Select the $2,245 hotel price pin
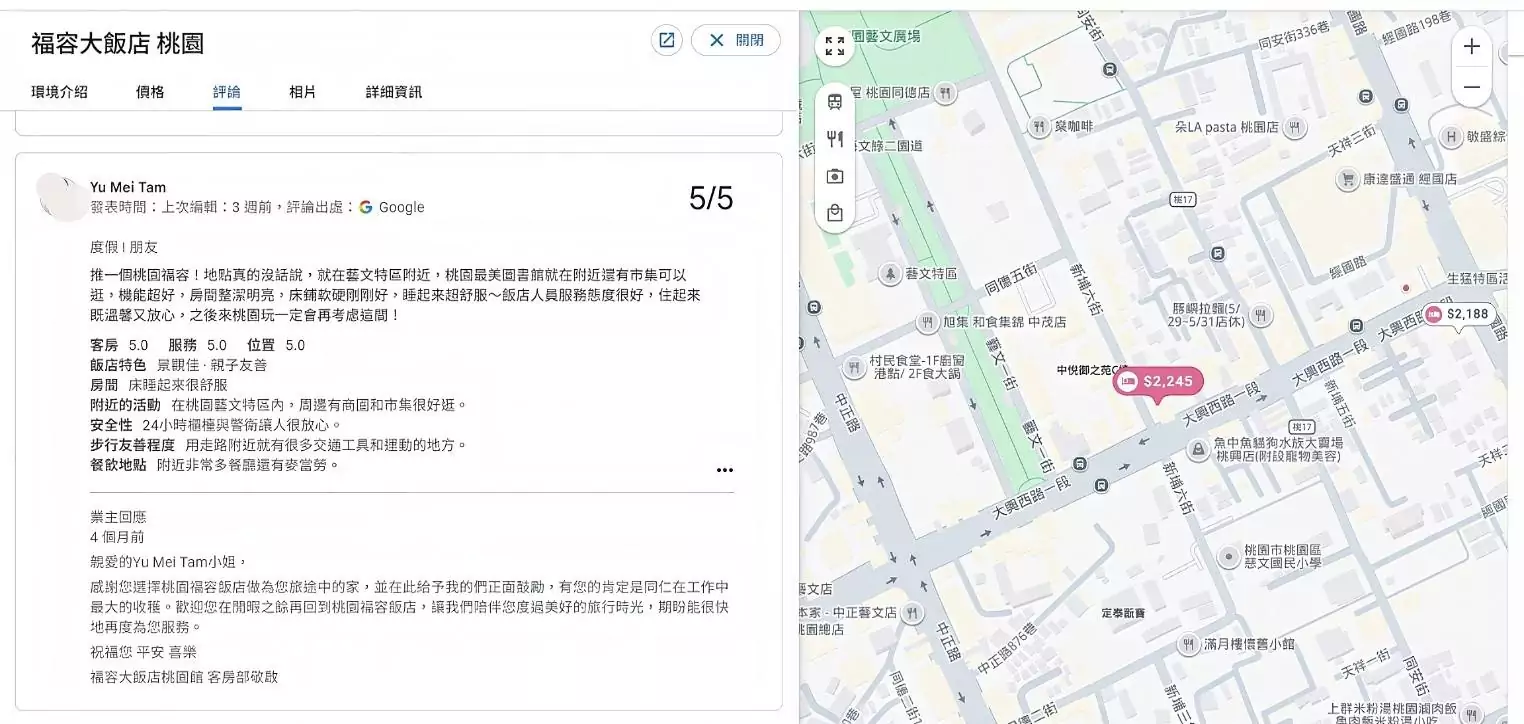Screen dimensions: 1524x724 pos(1158,382)
